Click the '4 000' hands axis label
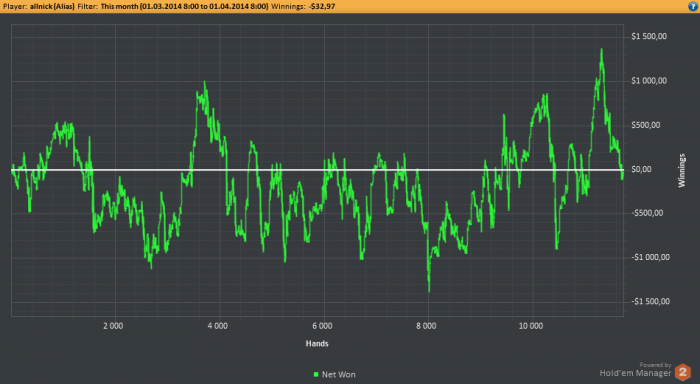Screen dimensions: 700x384 coord(217,326)
